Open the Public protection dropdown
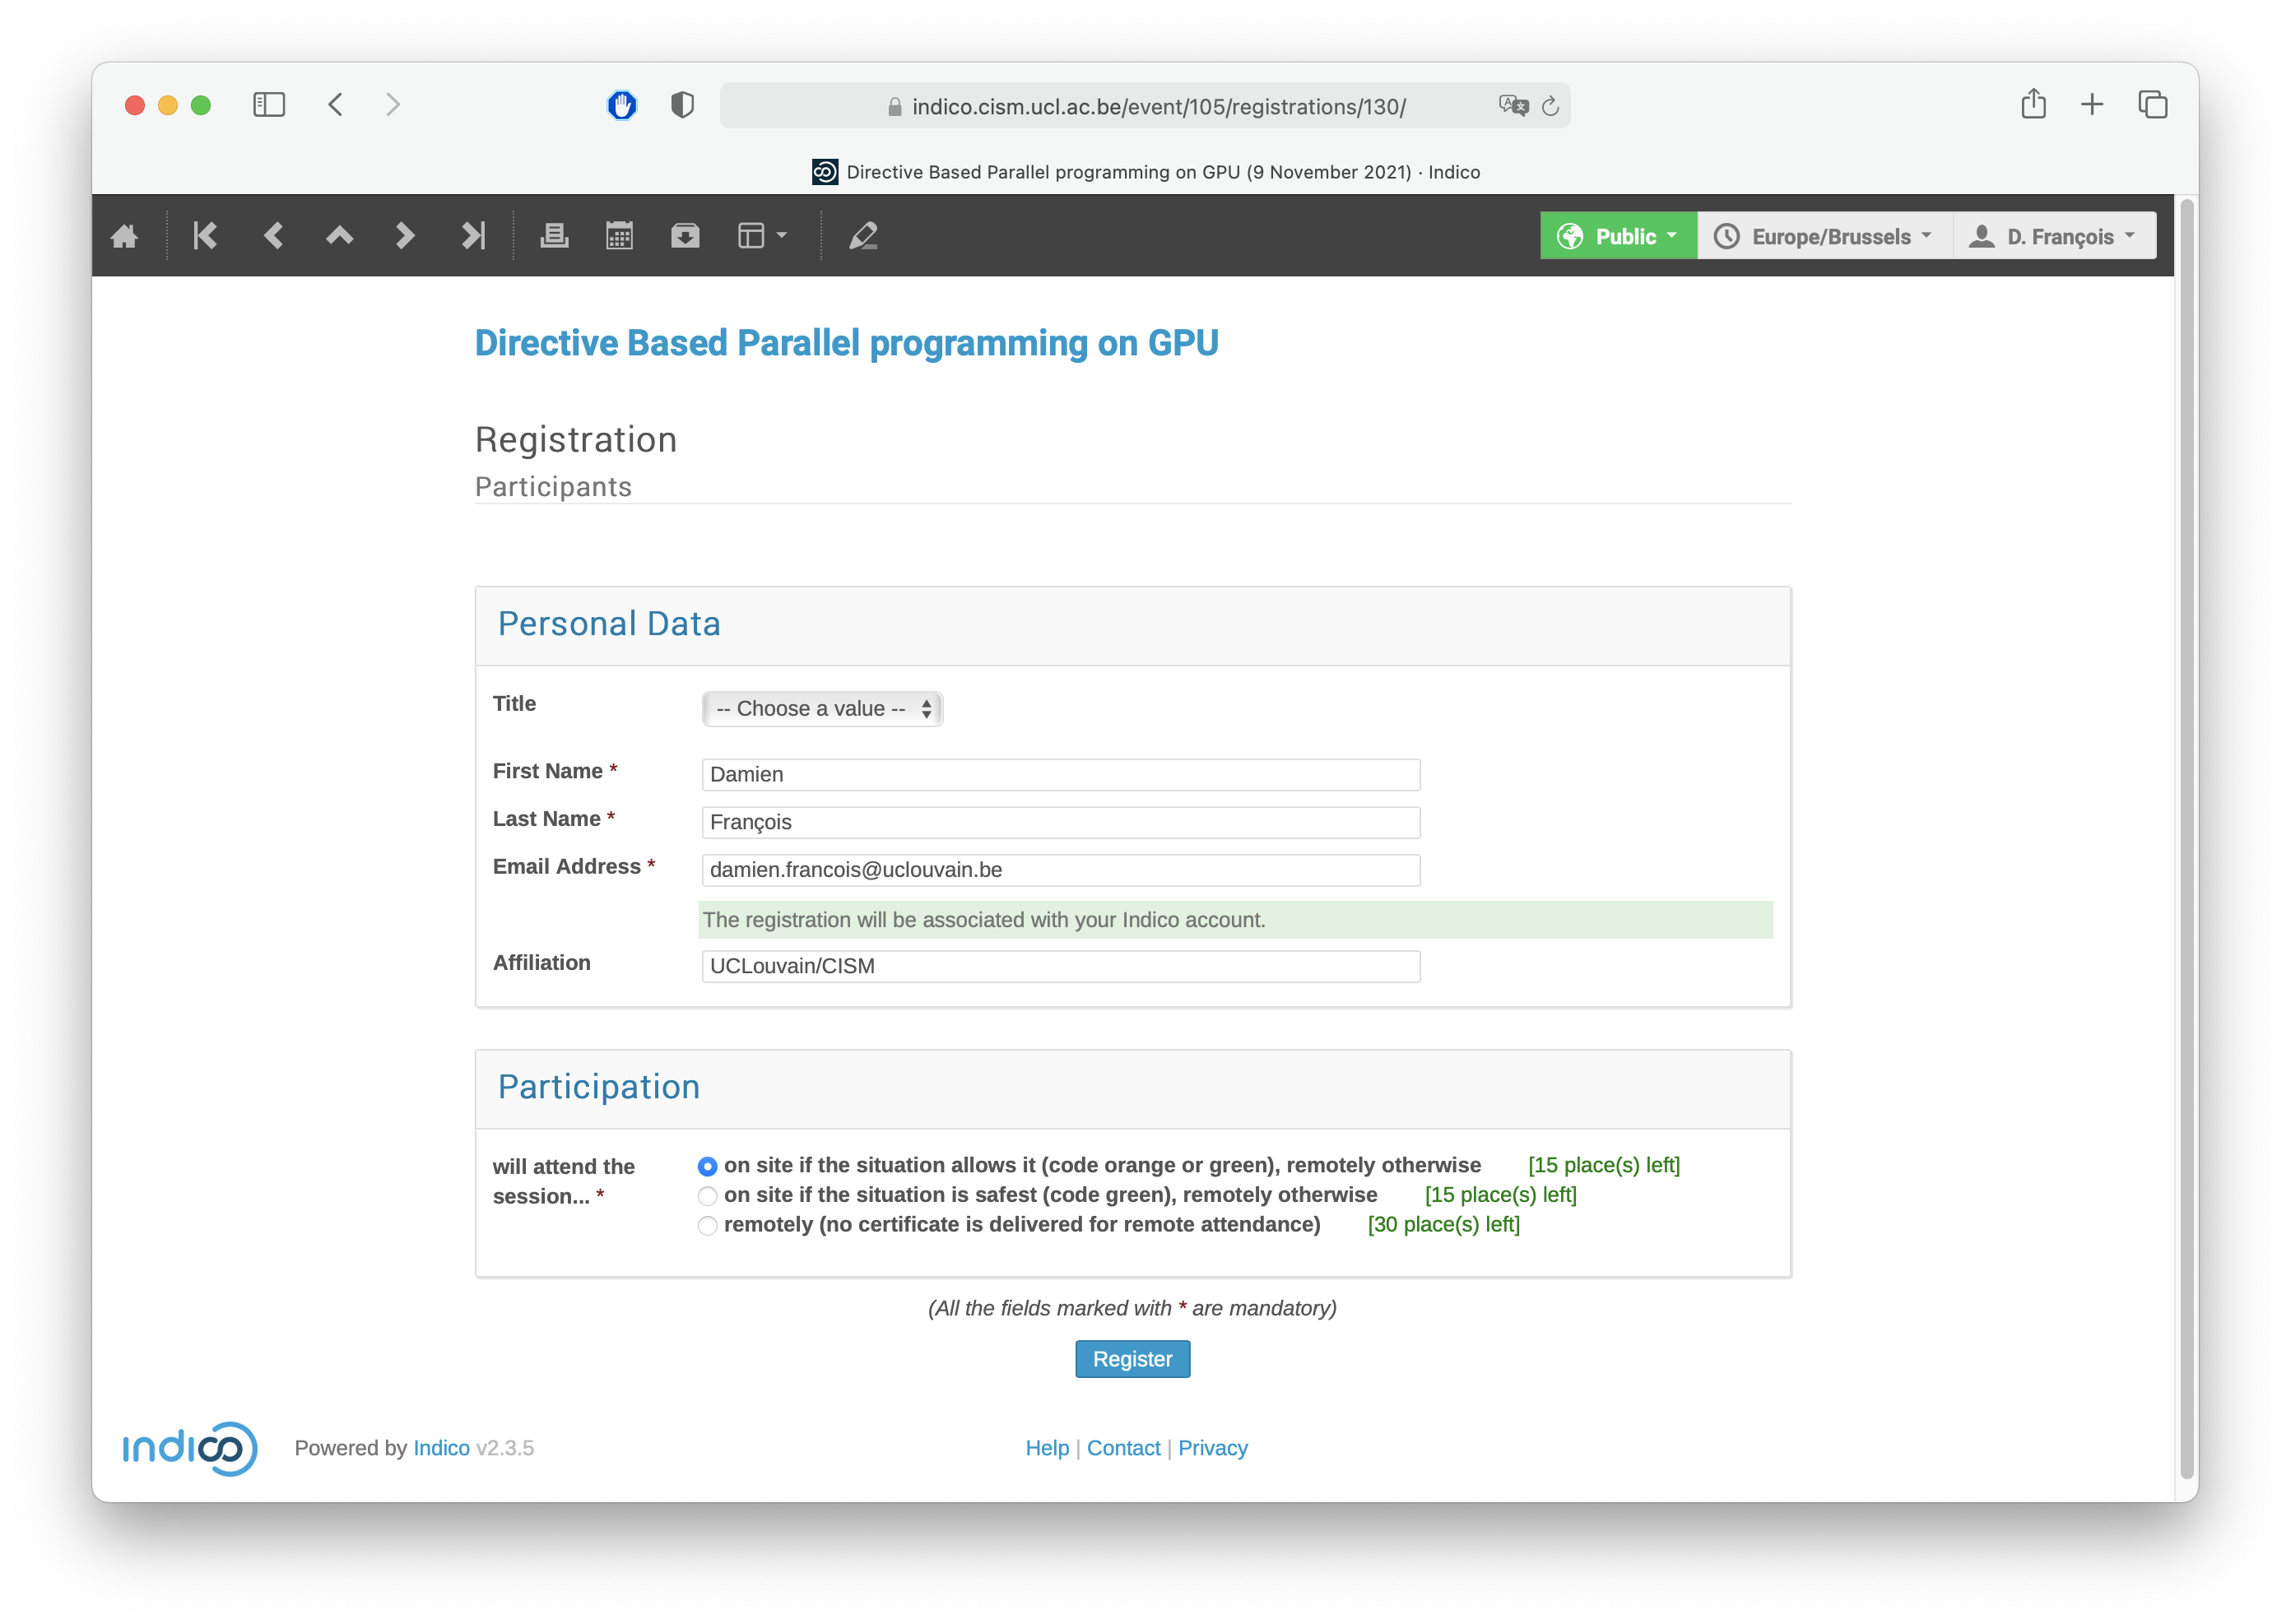This screenshot has width=2291, height=1624. click(1617, 236)
